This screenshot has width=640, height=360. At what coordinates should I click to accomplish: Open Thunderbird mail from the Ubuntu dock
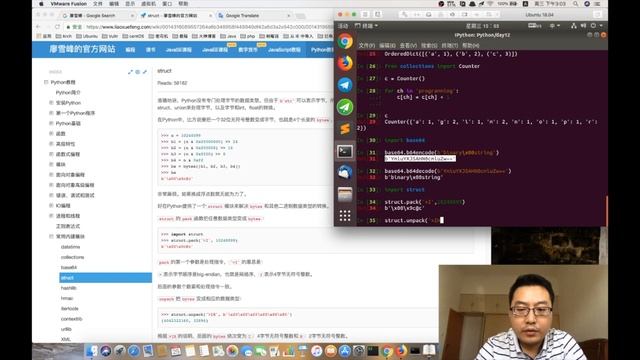pos(345,173)
